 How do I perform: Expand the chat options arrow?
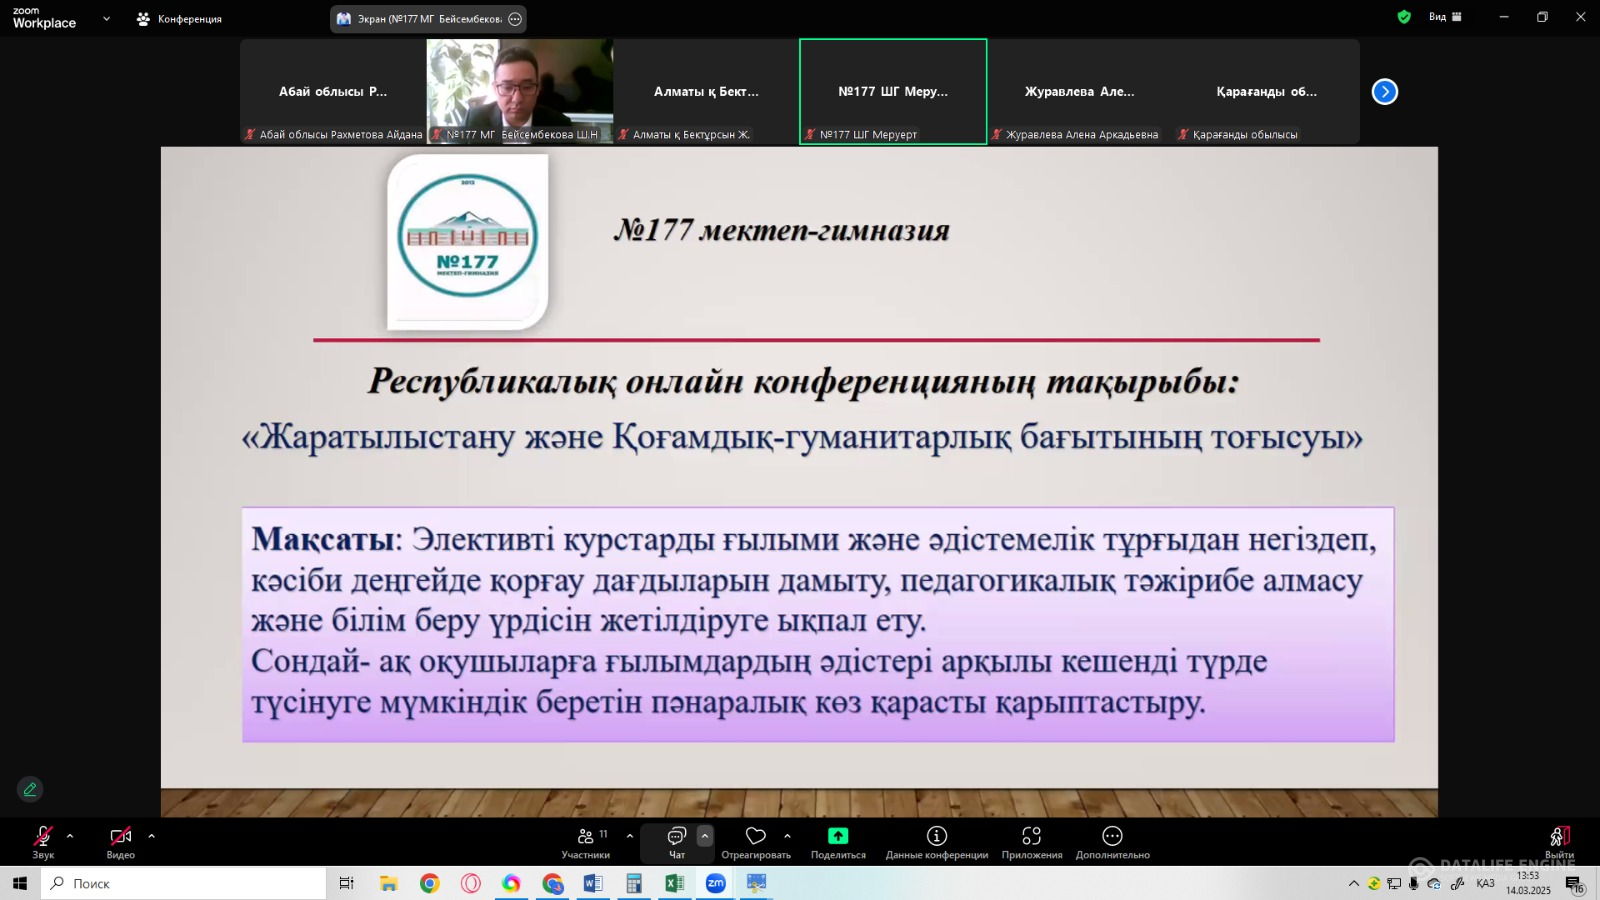(705, 836)
